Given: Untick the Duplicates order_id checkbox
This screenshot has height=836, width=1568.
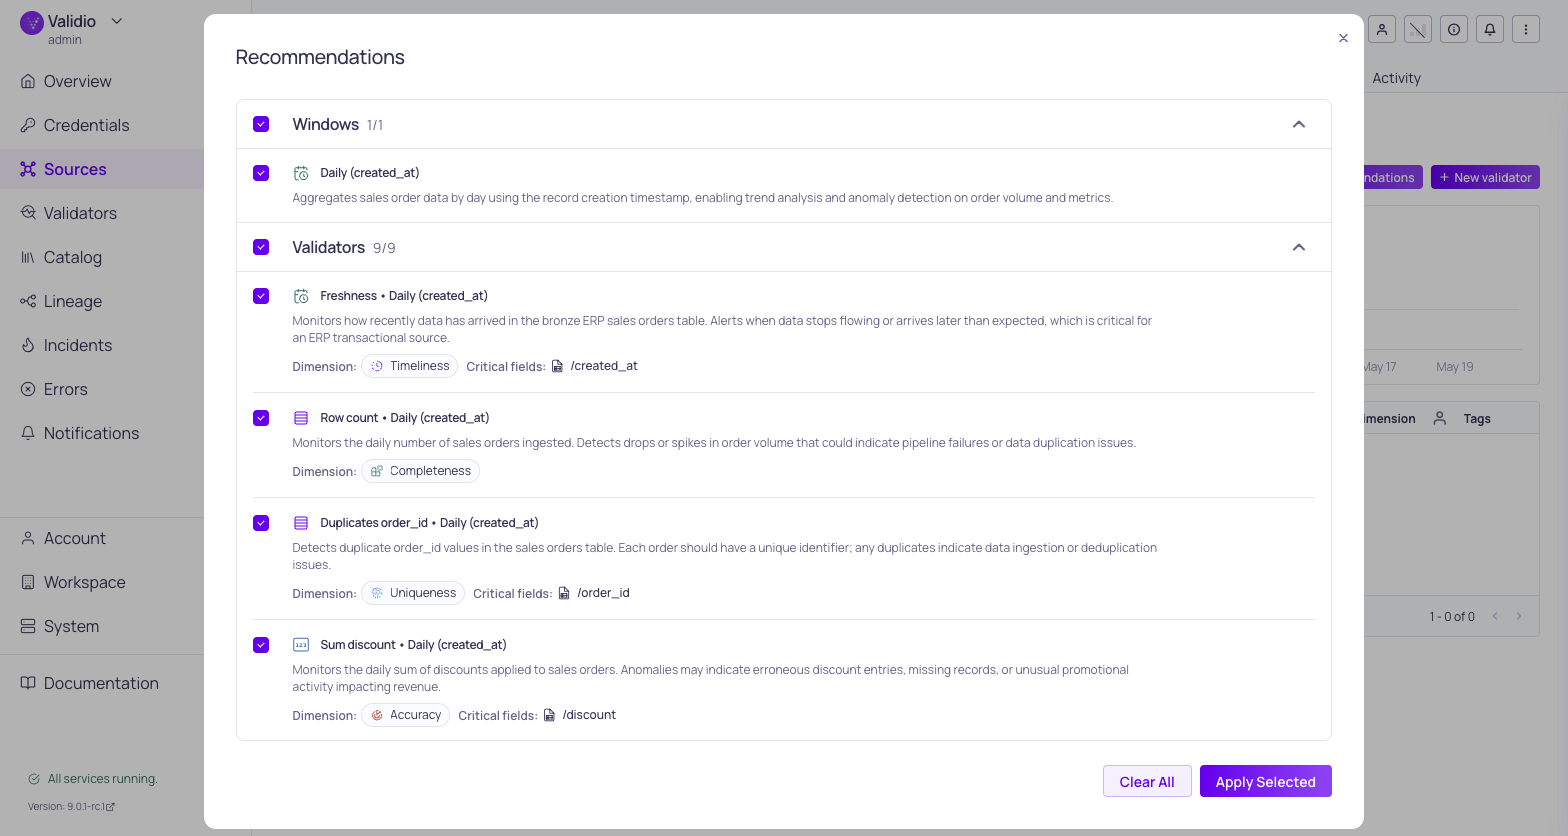Looking at the screenshot, I should tap(261, 523).
